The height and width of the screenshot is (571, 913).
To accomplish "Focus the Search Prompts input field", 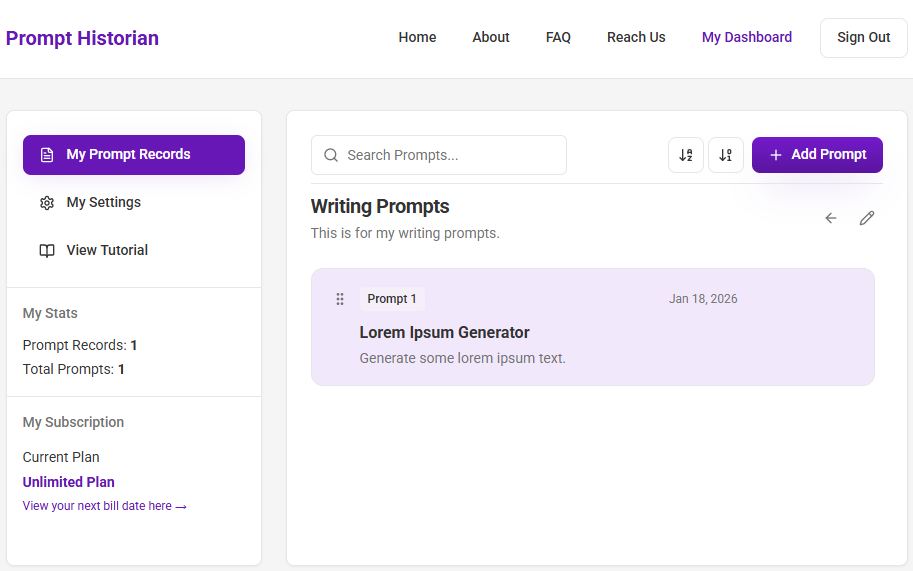I will tap(439, 155).
